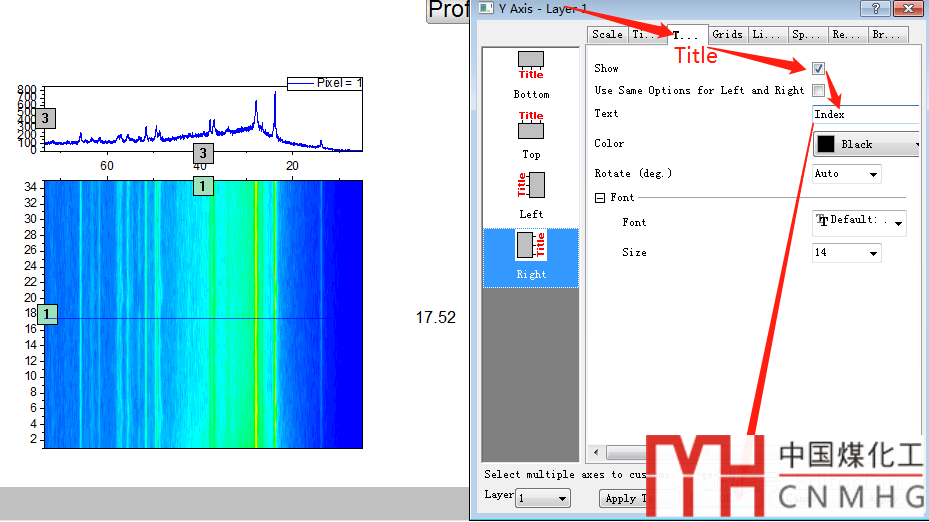Uncheck the Show title checkbox
This screenshot has height=522, width=929.
click(819, 68)
